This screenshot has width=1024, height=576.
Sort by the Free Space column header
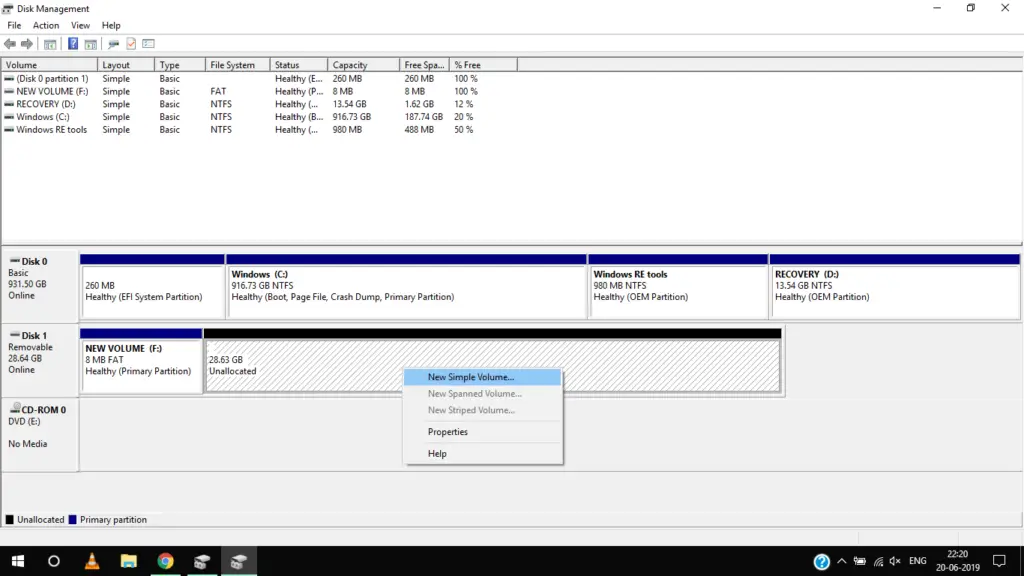(424, 65)
